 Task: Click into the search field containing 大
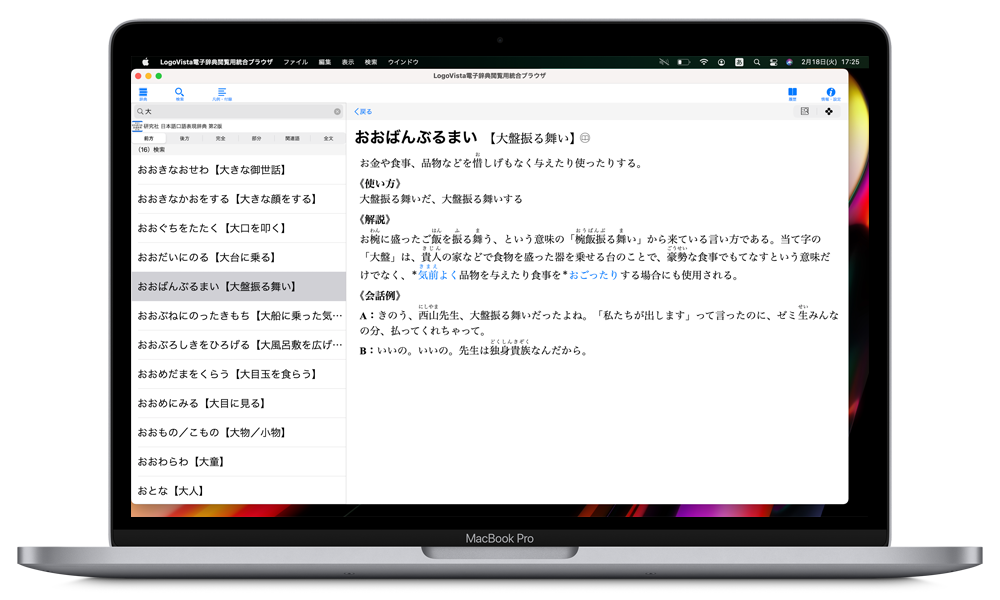click(x=238, y=112)
